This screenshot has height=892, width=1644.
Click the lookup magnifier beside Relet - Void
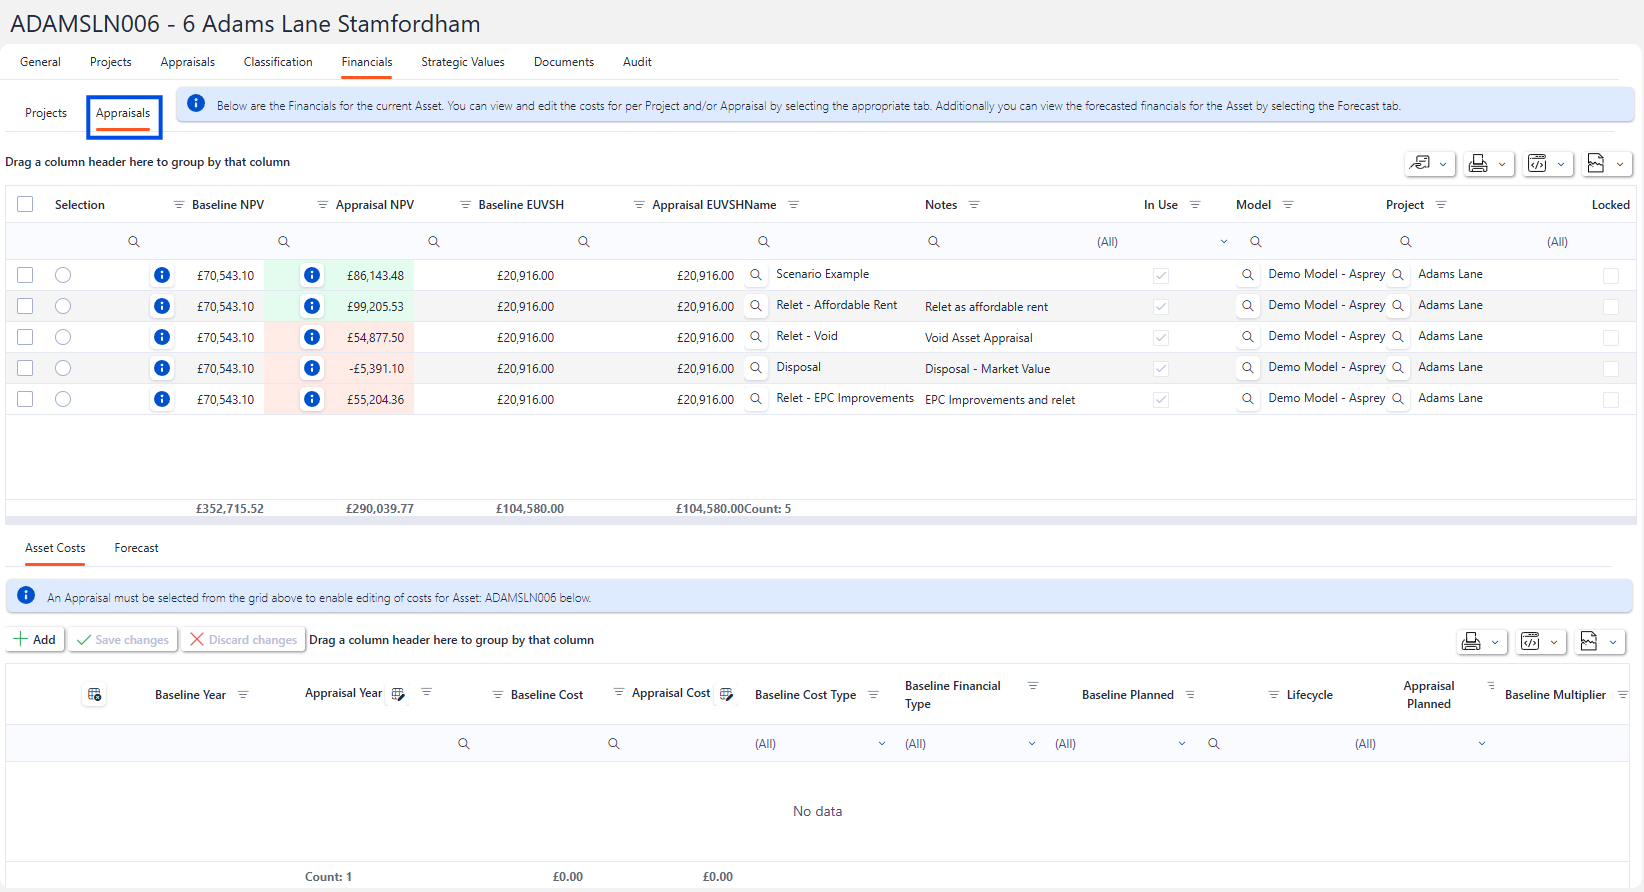click(x=756, y=337)
